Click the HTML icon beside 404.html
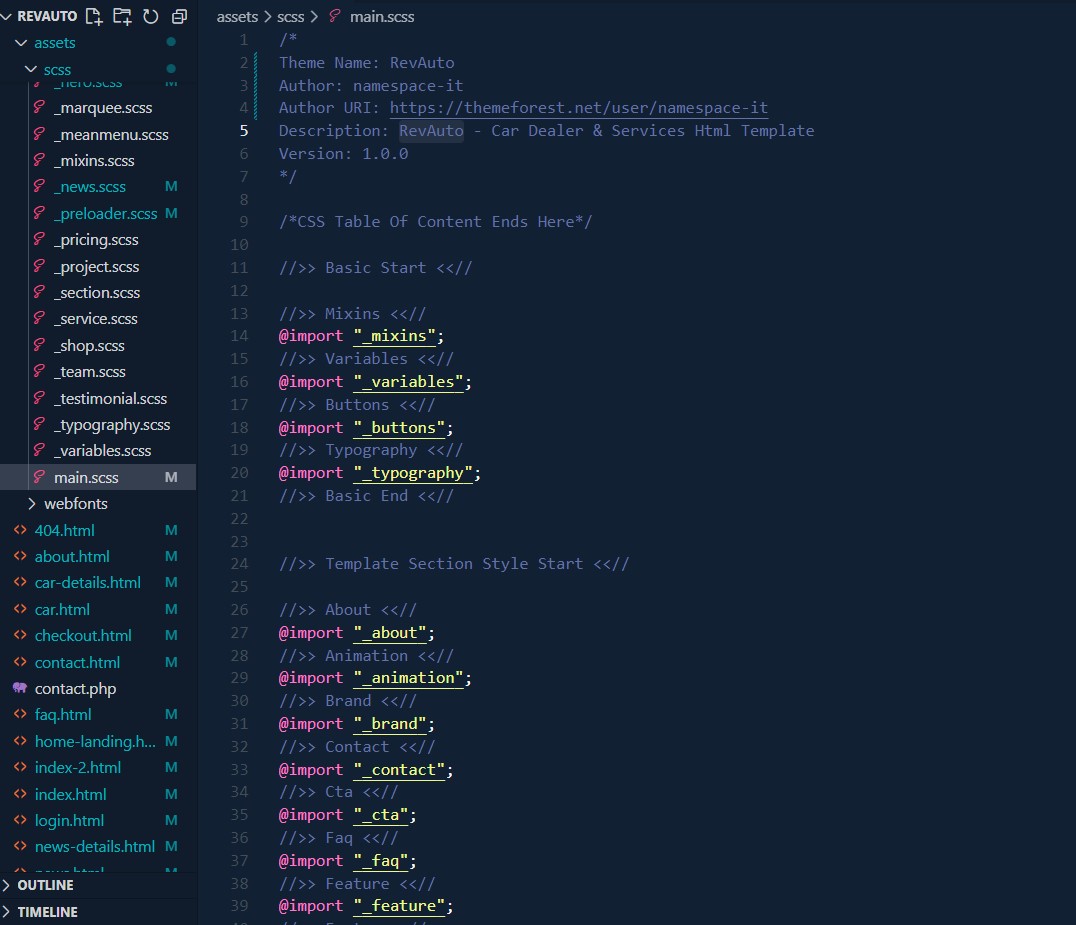Image resolution: width=1076 pixels, height=925 pixels. pos(20,530)
